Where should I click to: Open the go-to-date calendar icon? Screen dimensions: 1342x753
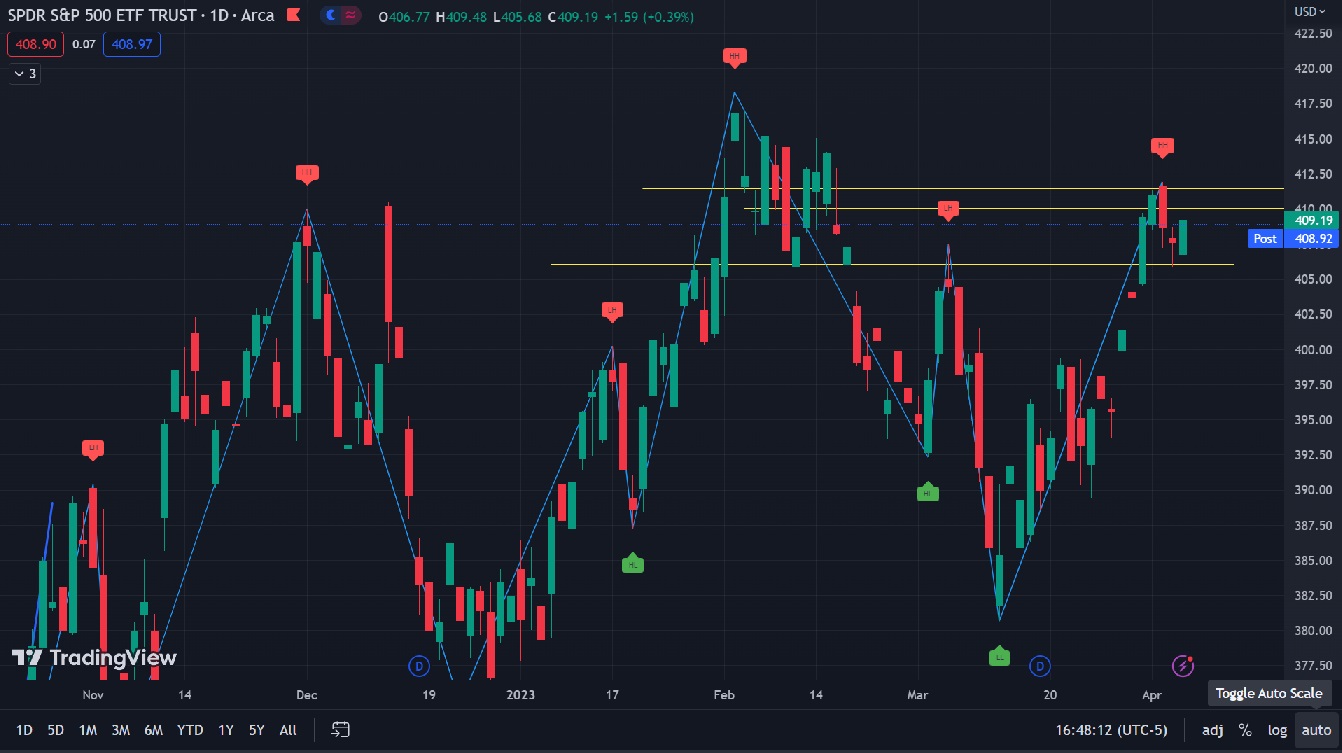[x=341, y=730]
